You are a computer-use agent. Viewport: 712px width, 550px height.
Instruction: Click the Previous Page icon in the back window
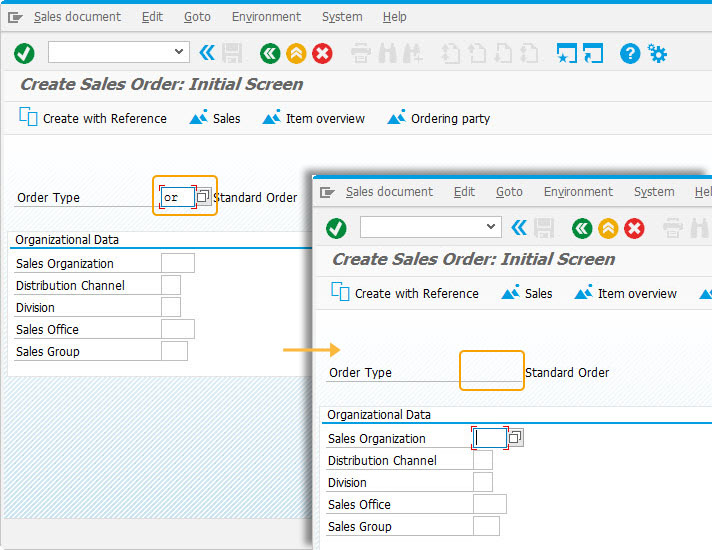coord(477,53)
